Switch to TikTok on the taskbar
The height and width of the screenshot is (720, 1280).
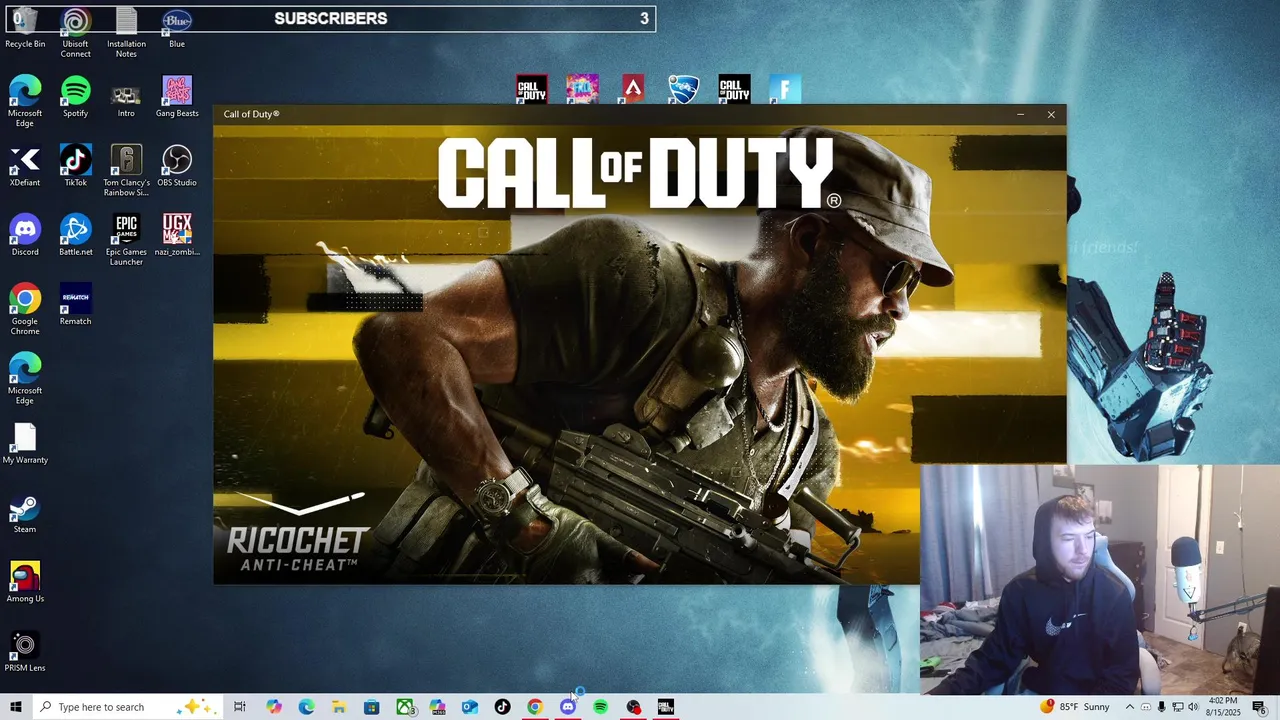coord(502,707)
